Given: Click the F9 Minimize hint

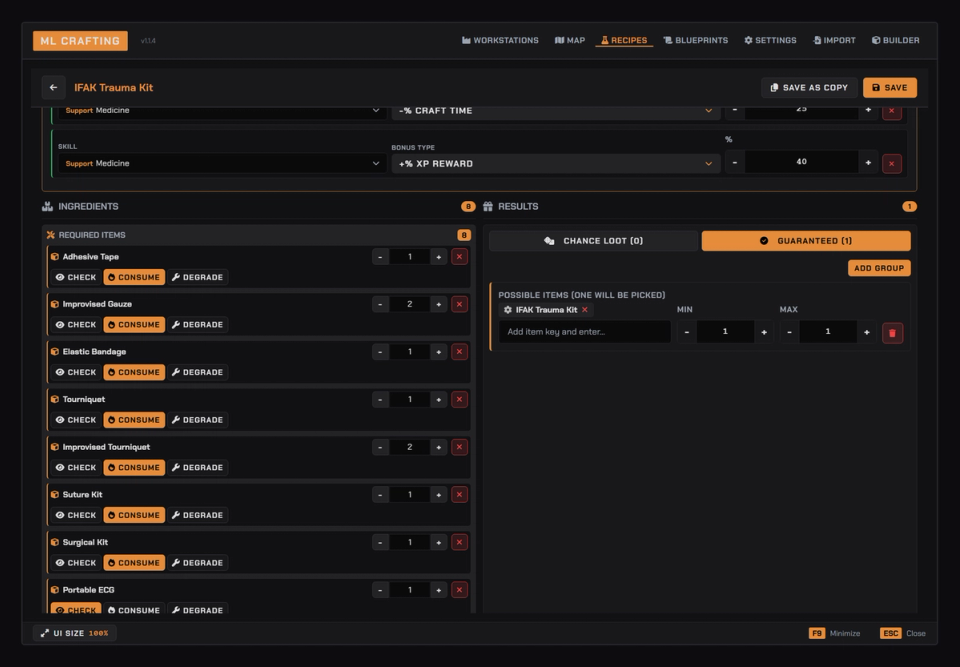Looking at the screenshot, I should click(x=834, y=633).
